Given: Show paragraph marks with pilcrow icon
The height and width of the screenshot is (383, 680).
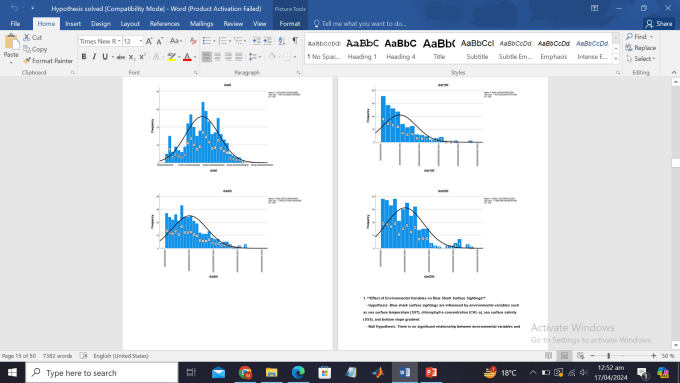Looking at the screenshot, I should pos(295,41).
